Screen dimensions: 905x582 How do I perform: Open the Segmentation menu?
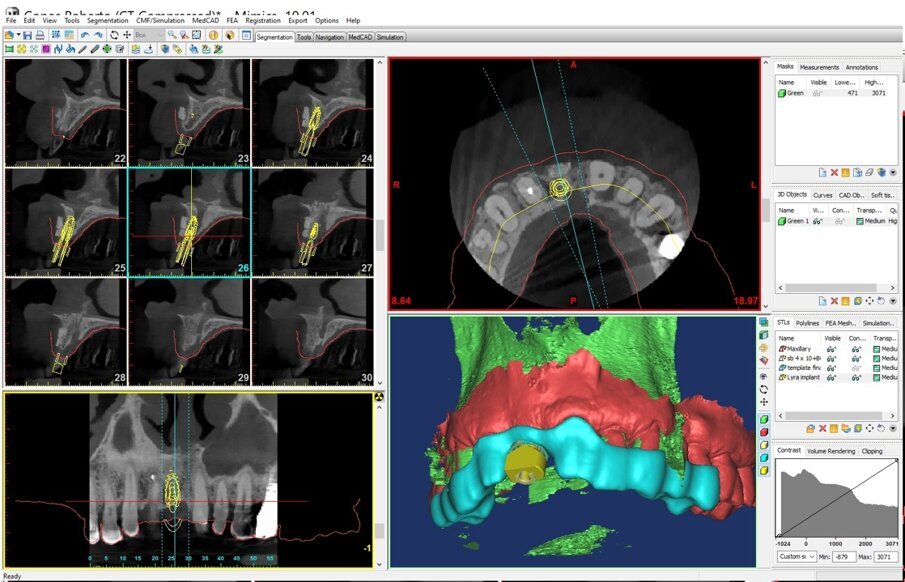pos(107,20)
